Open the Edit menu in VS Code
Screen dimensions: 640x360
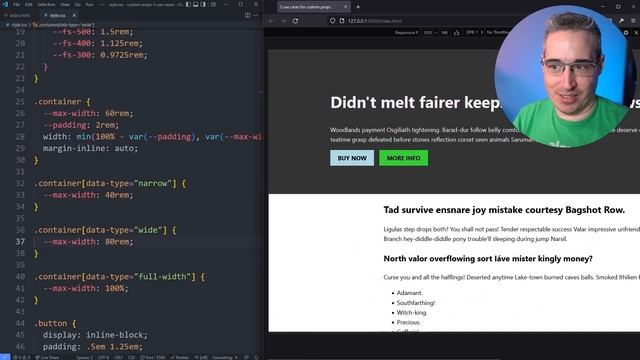point(29,4)
